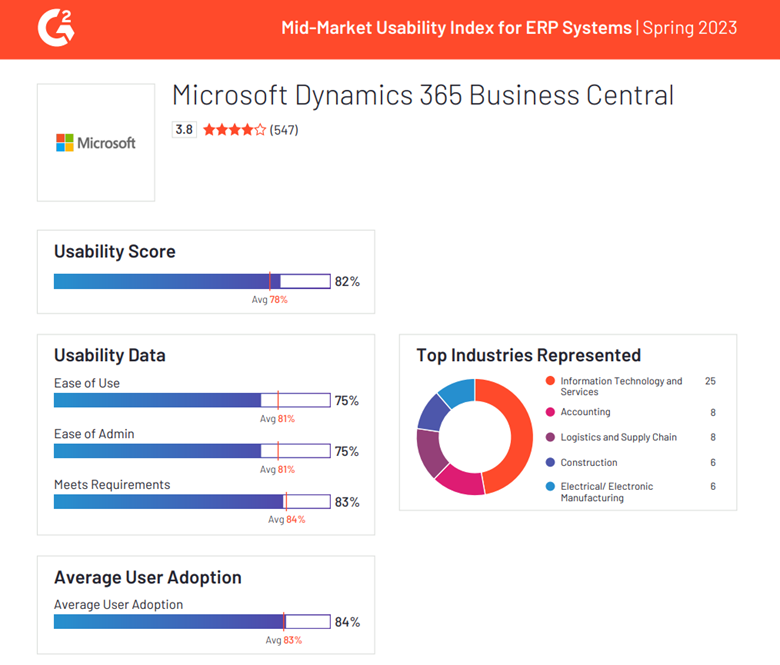
Task: Click the Spring 2023 label
Action: pos(689,28)
